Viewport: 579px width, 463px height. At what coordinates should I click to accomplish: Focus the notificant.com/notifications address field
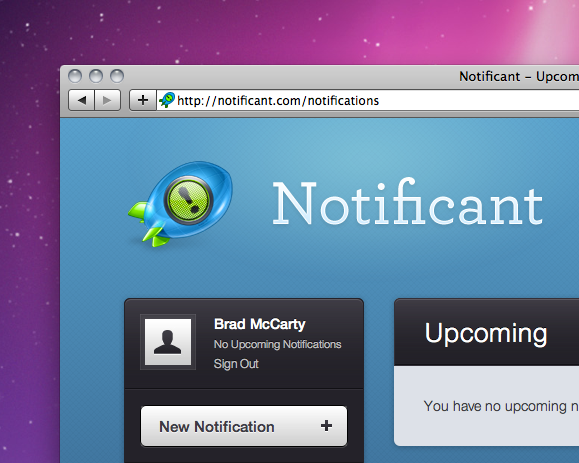click(x=368, y=100)
